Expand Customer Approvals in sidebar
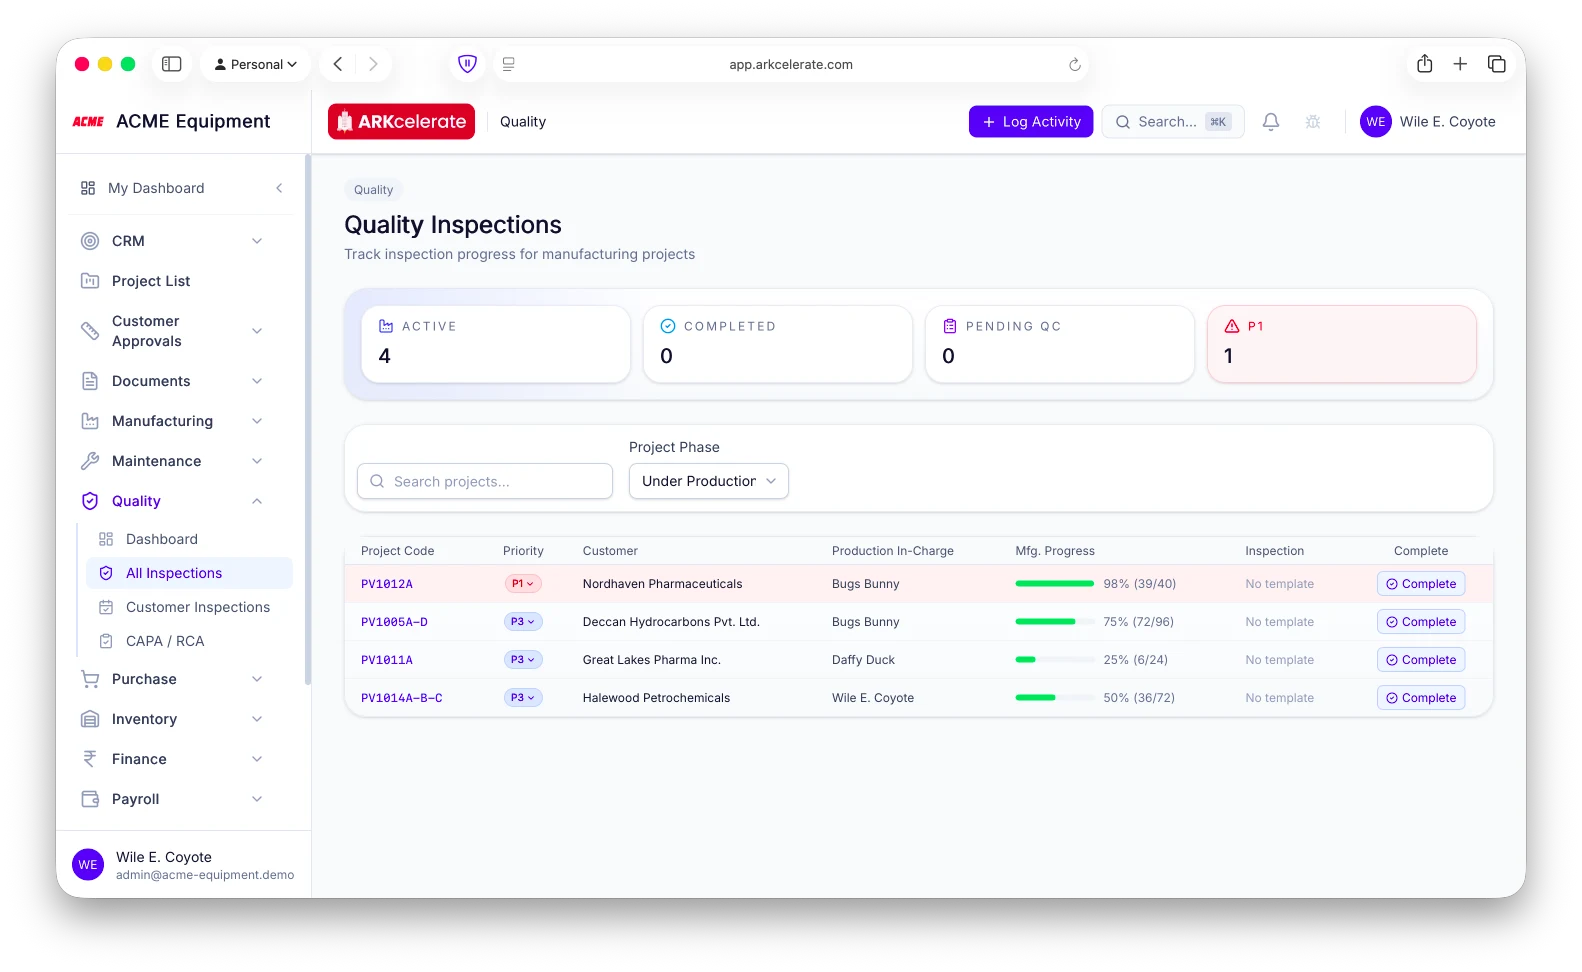The image size is (1582, 972). click(172, 331)
